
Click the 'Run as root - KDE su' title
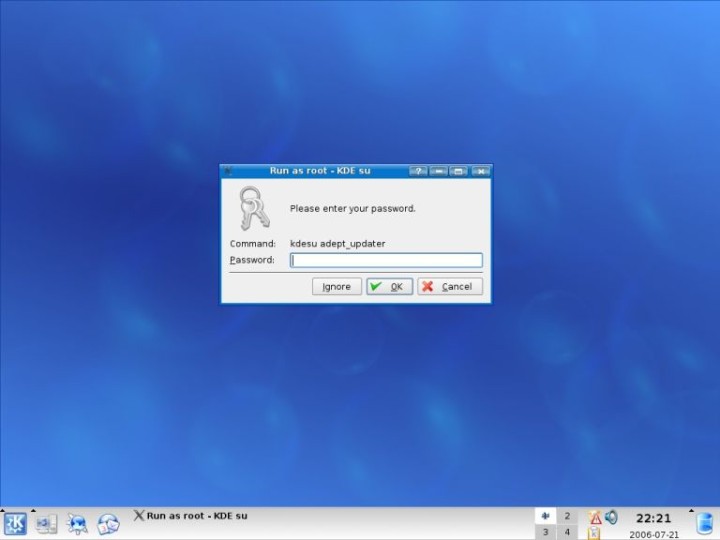point(320,171)
